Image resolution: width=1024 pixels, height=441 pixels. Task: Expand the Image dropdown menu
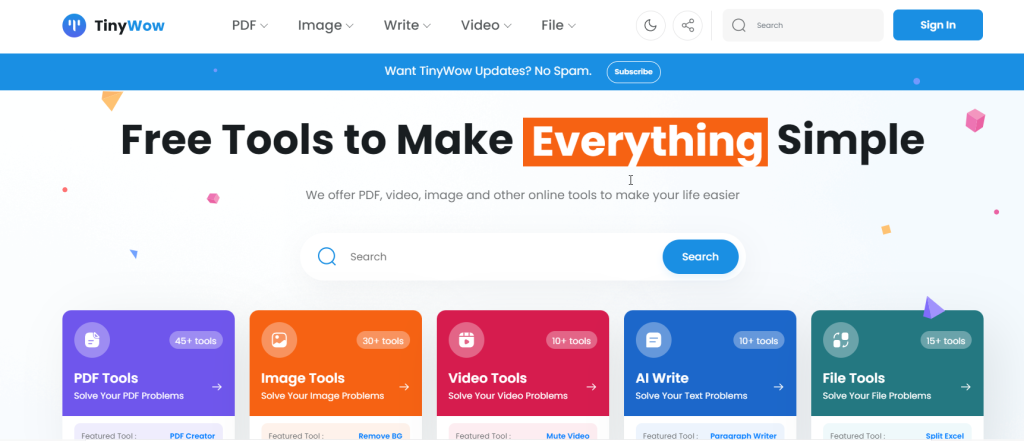tap(326, 25)
